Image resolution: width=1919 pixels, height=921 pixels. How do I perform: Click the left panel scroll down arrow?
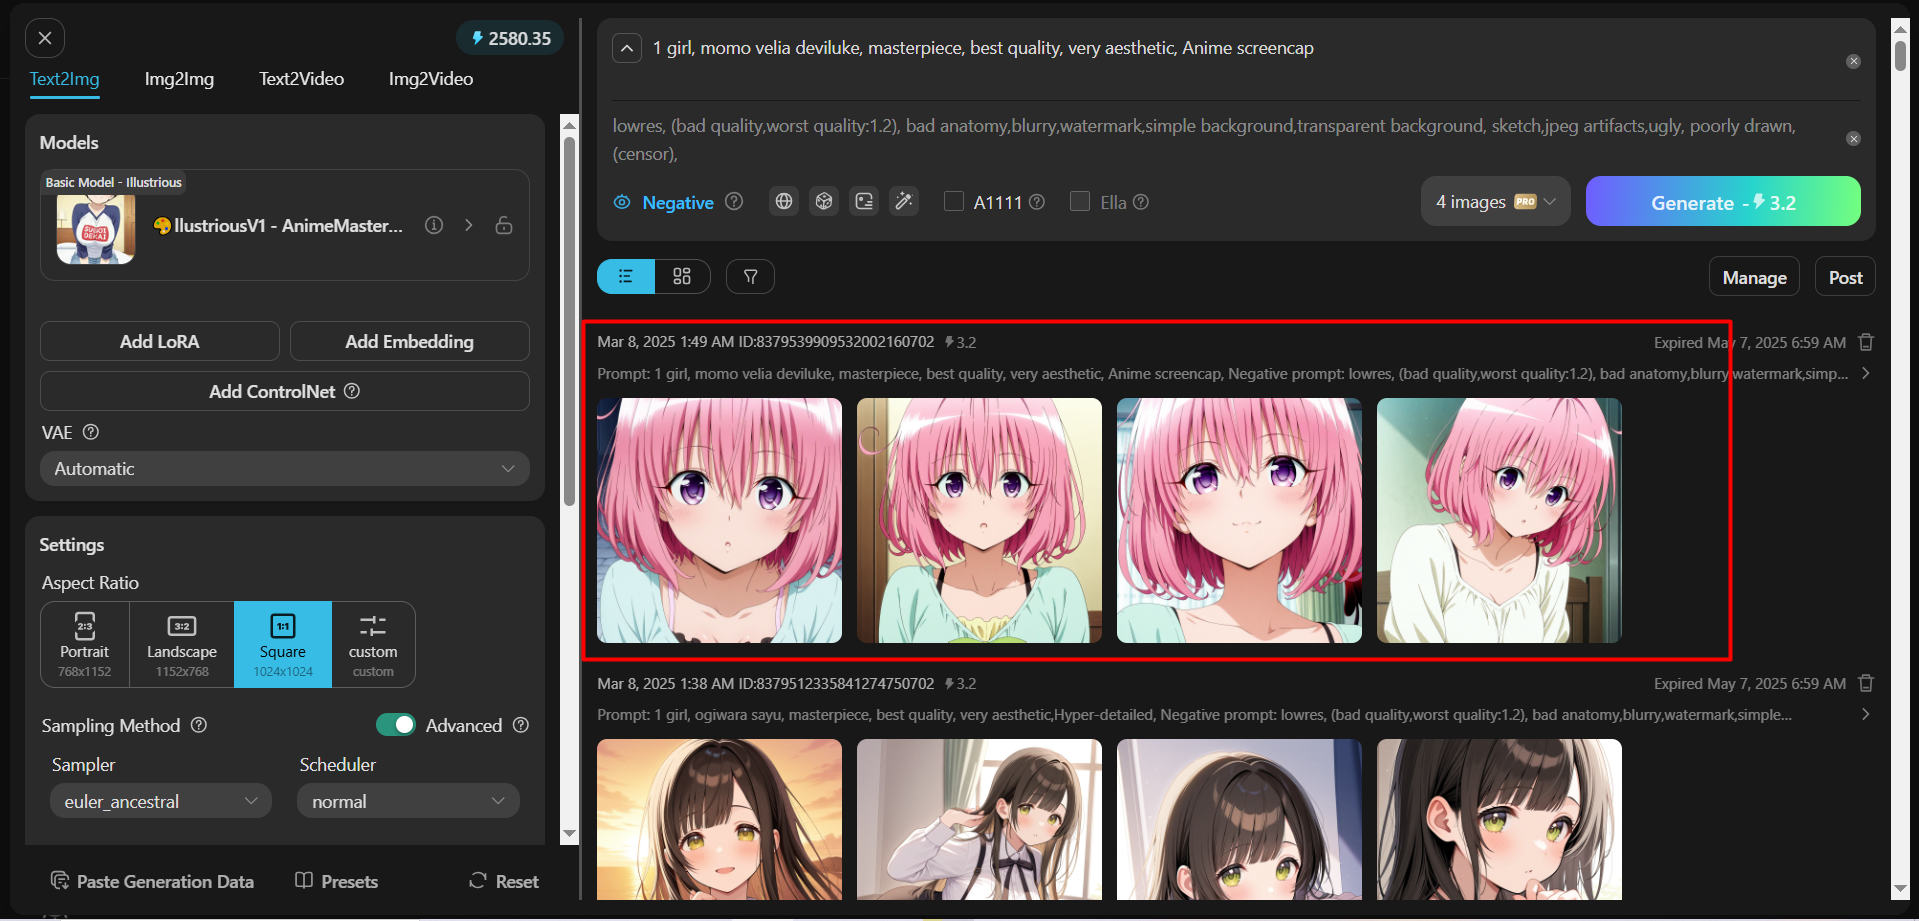569,834
